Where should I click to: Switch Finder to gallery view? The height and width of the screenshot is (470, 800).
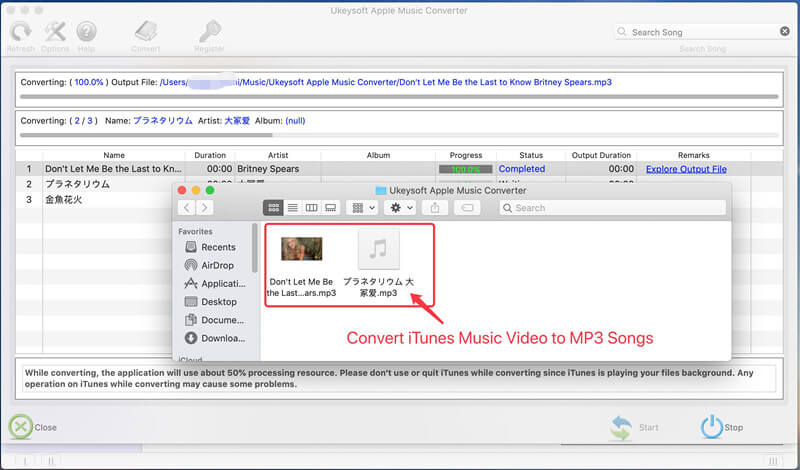tap(331, 208)
